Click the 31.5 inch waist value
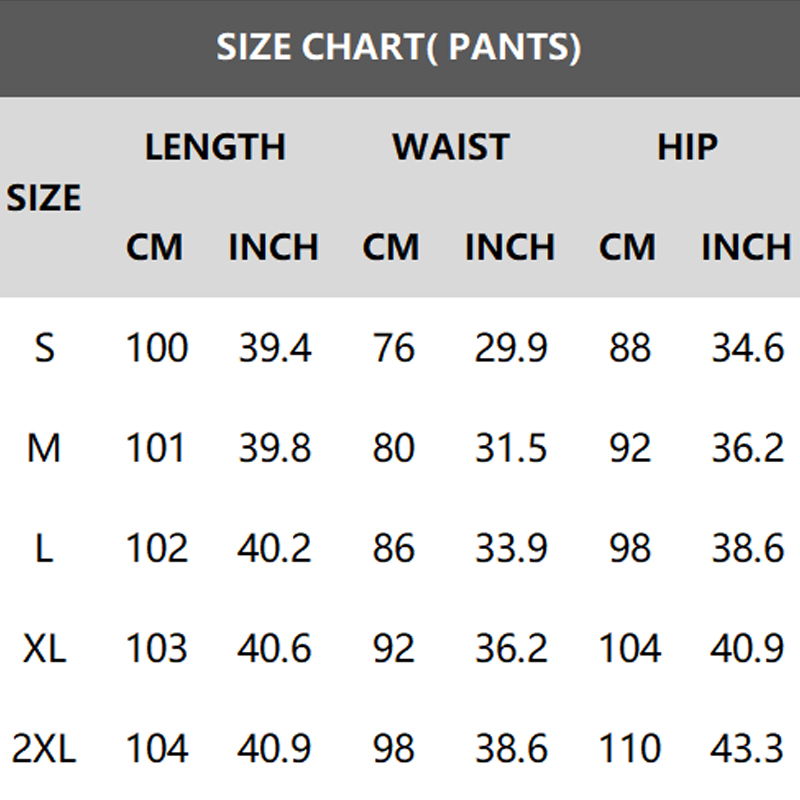This screenshot has width=800, height=800. tap(510, 449)
